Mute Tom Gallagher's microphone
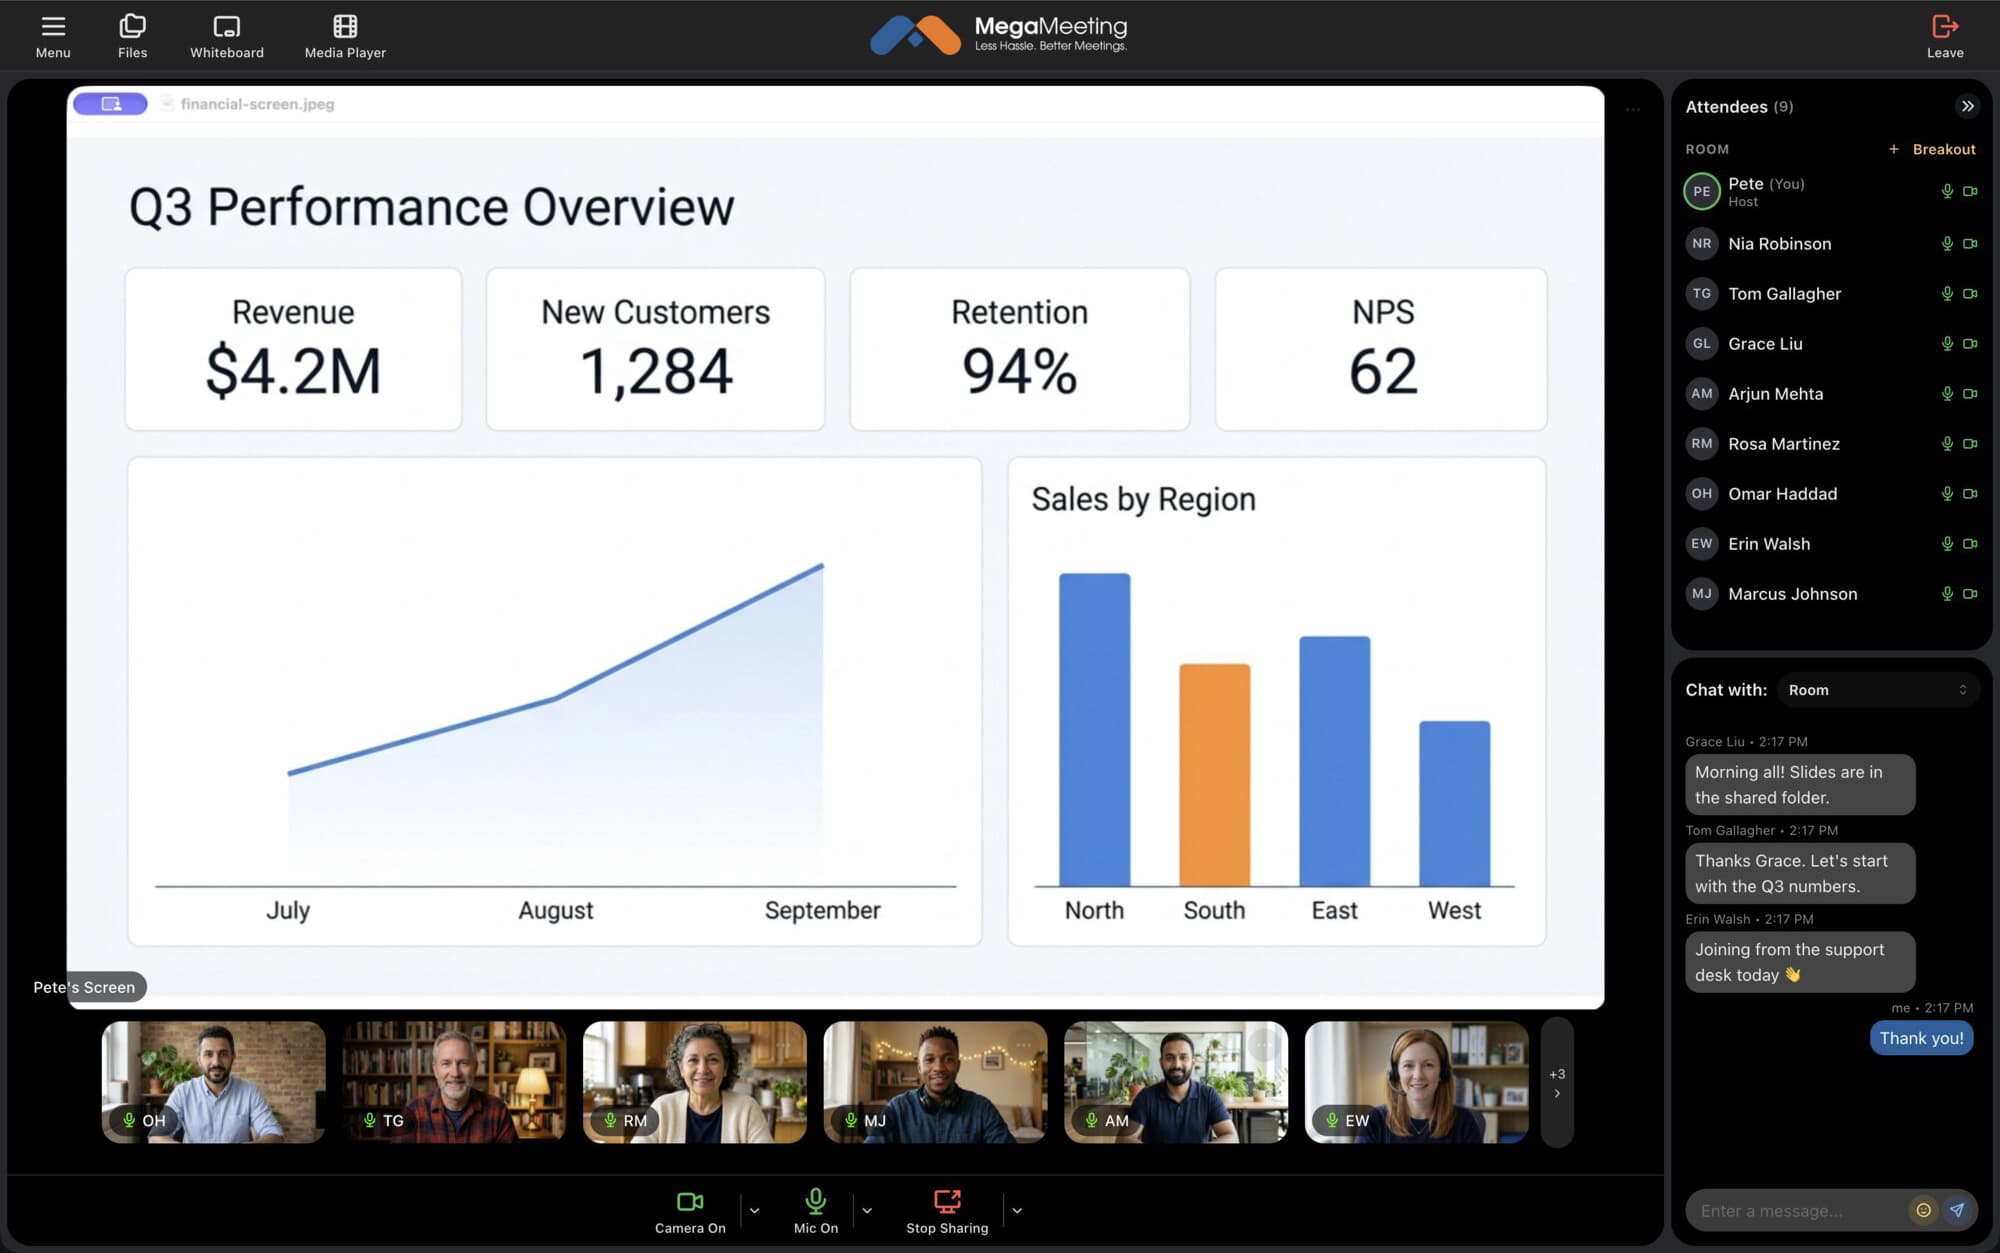This screenshot has height=1253, width=2000. coord(1947,293)
